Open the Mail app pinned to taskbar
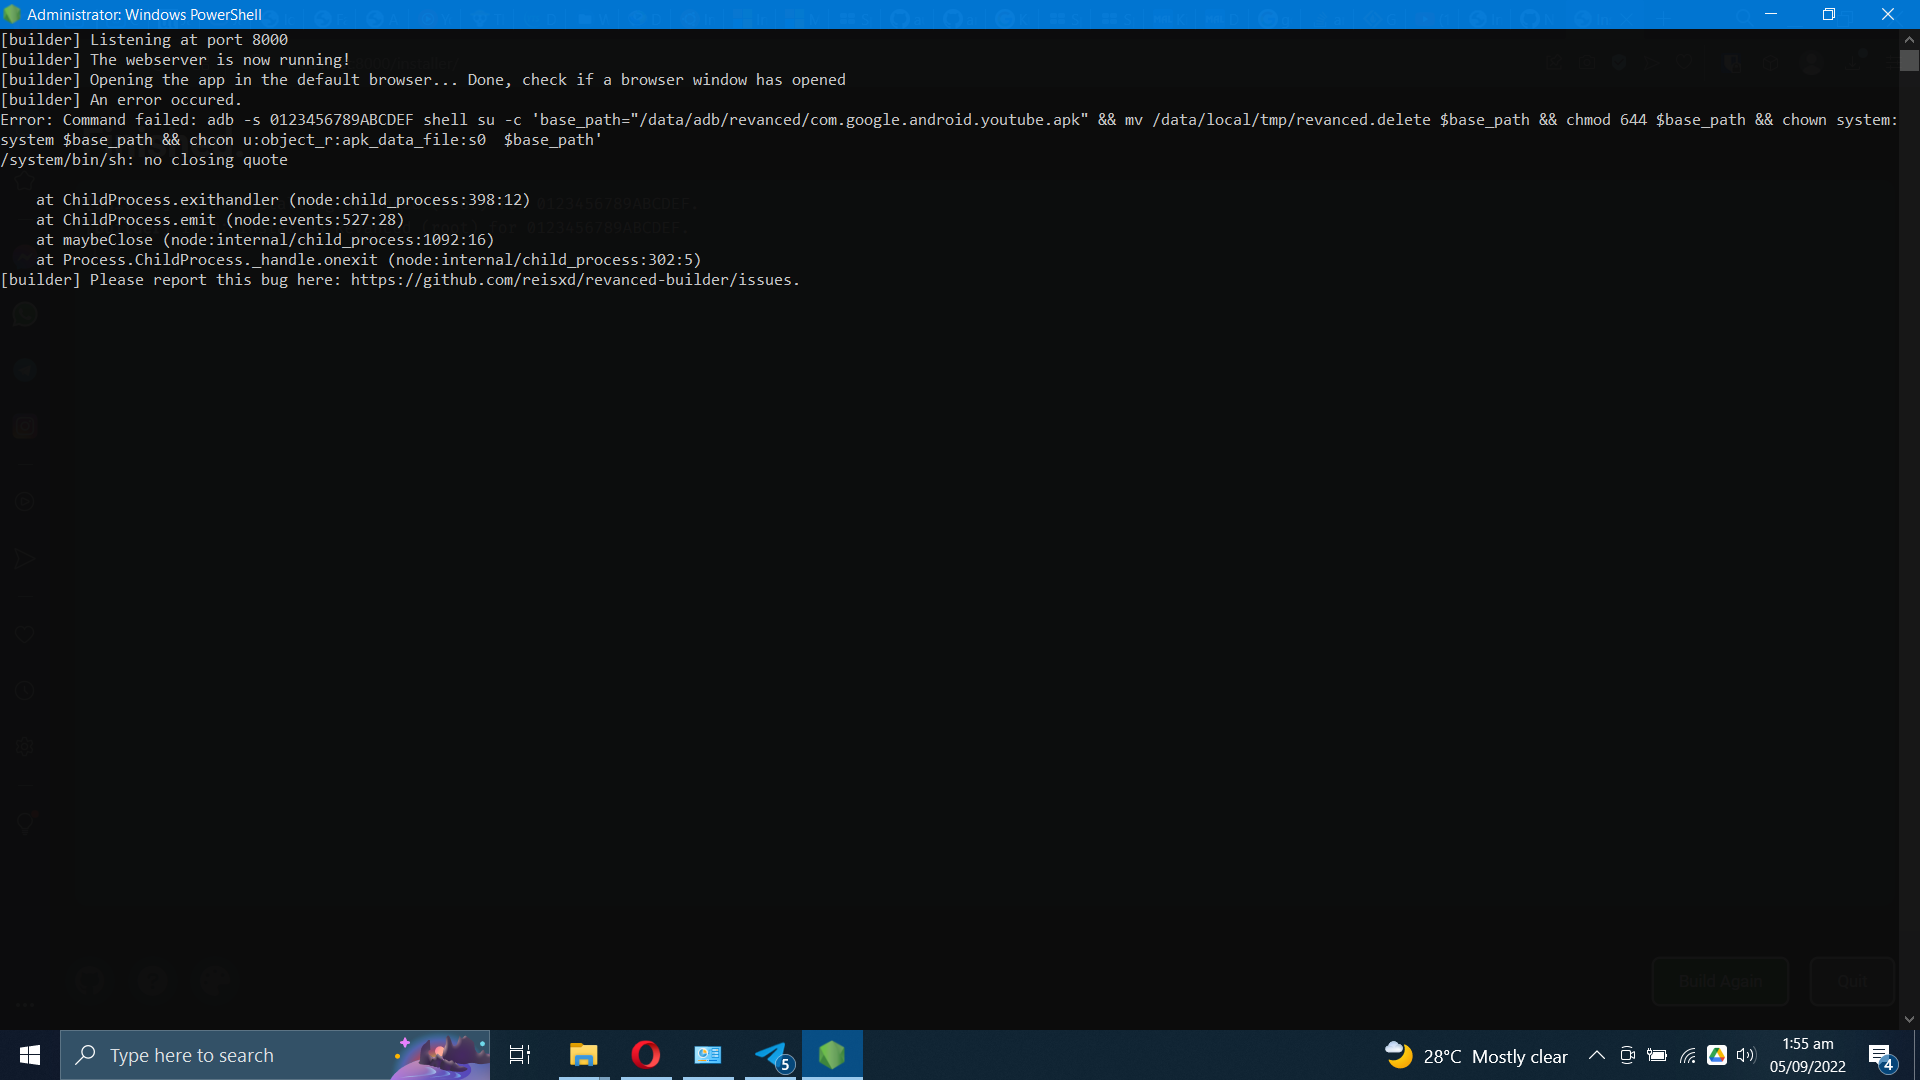This screenshot has height=1080, width=1920. pos(708,1055)
